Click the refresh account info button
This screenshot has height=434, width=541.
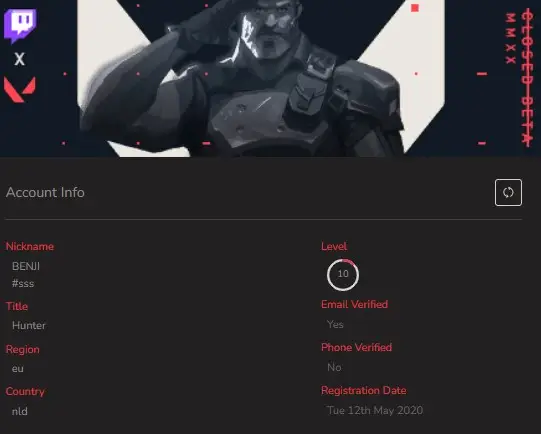pyautogui.click(x=508, y=193)
